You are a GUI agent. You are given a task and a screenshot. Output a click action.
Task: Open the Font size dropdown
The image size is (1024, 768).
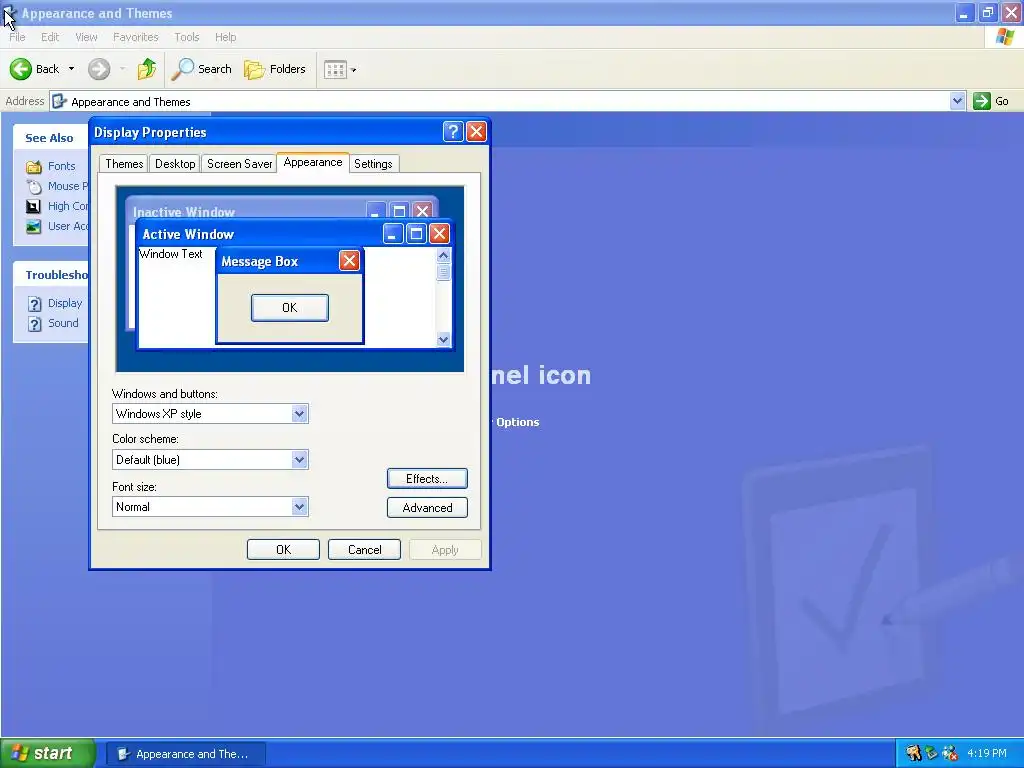click(299, 507)
